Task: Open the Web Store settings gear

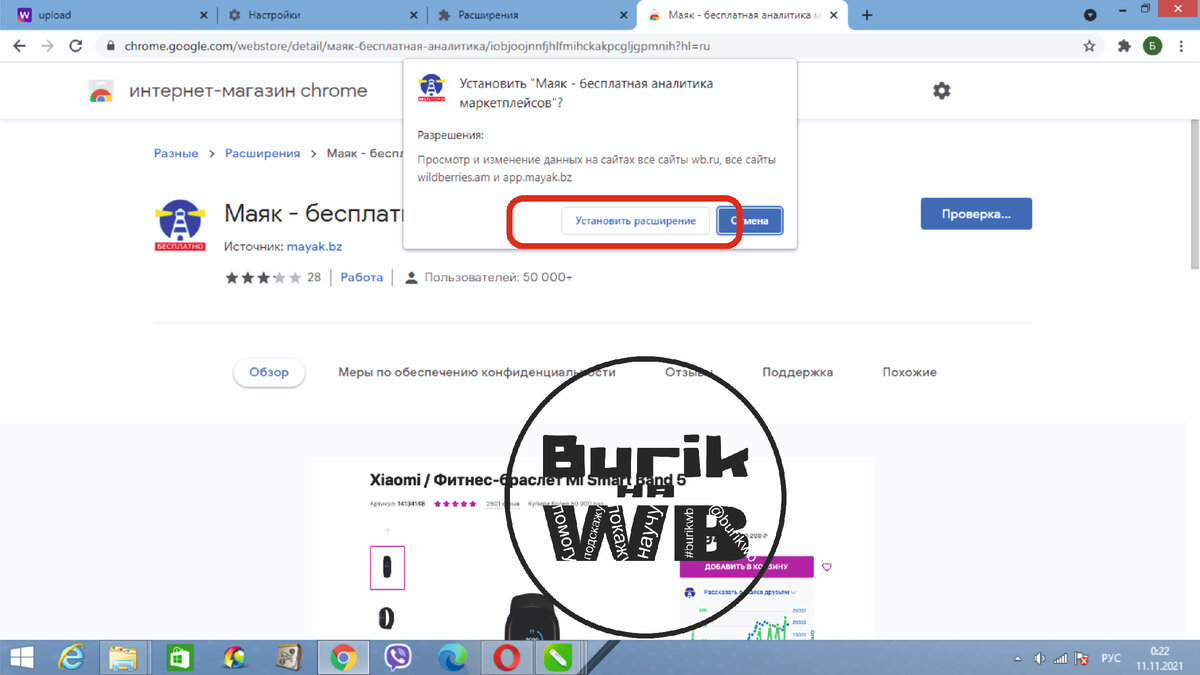Action: coord(941,91)
